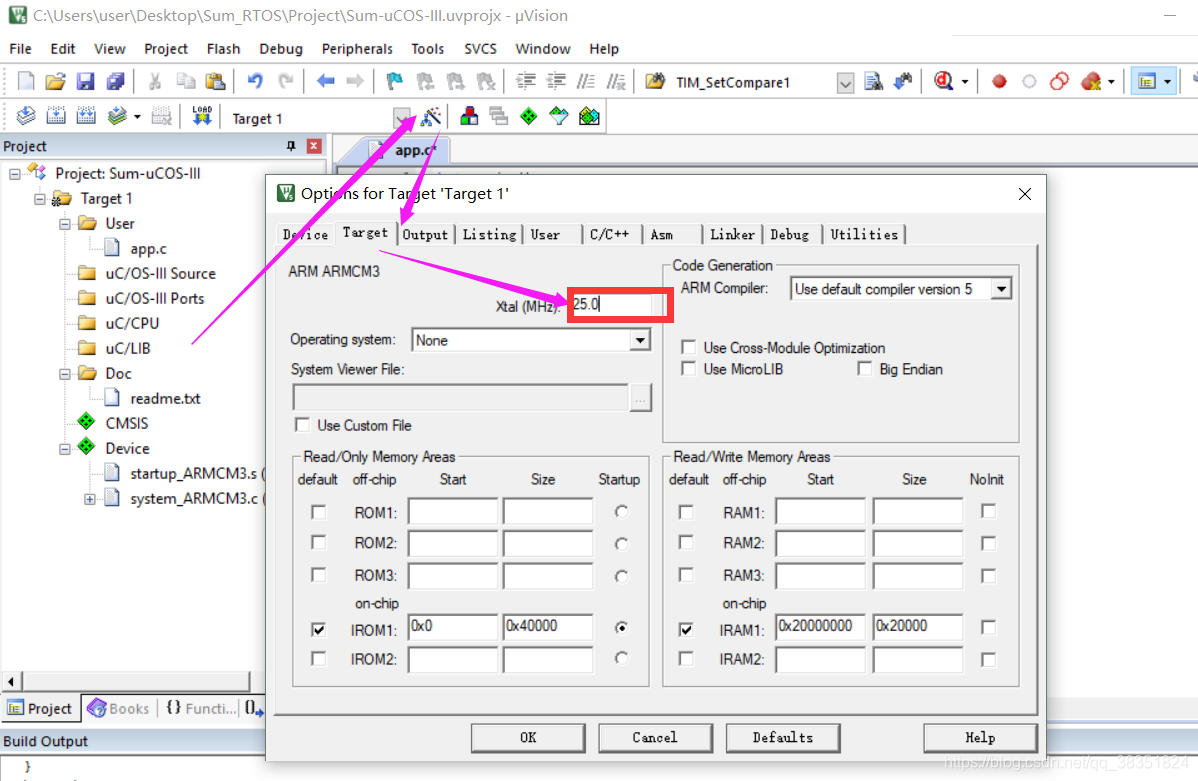Undo the last edit using the Undo arrow
Screen dimensions: 1198x781
(255, 81)
